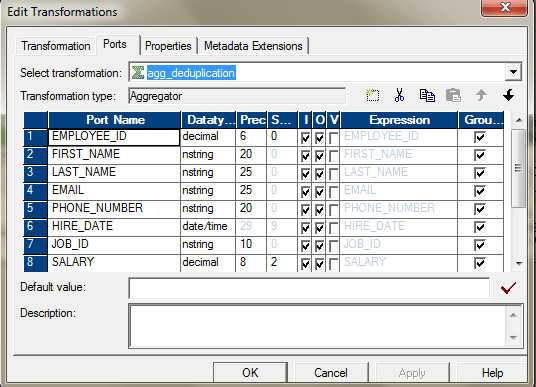Click the Default value input field

coord(309,288)
